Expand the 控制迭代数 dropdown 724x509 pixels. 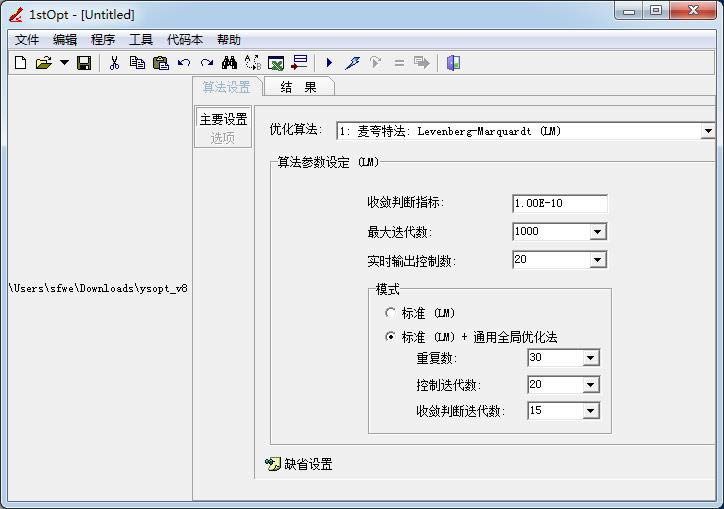590,384
